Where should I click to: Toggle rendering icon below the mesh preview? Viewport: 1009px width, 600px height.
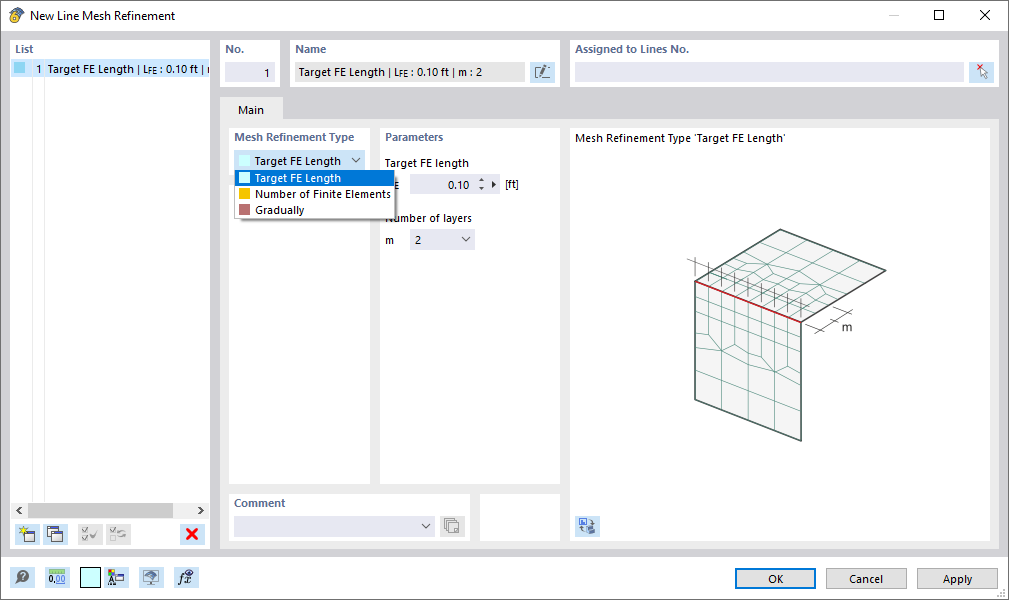pos(587,525)
